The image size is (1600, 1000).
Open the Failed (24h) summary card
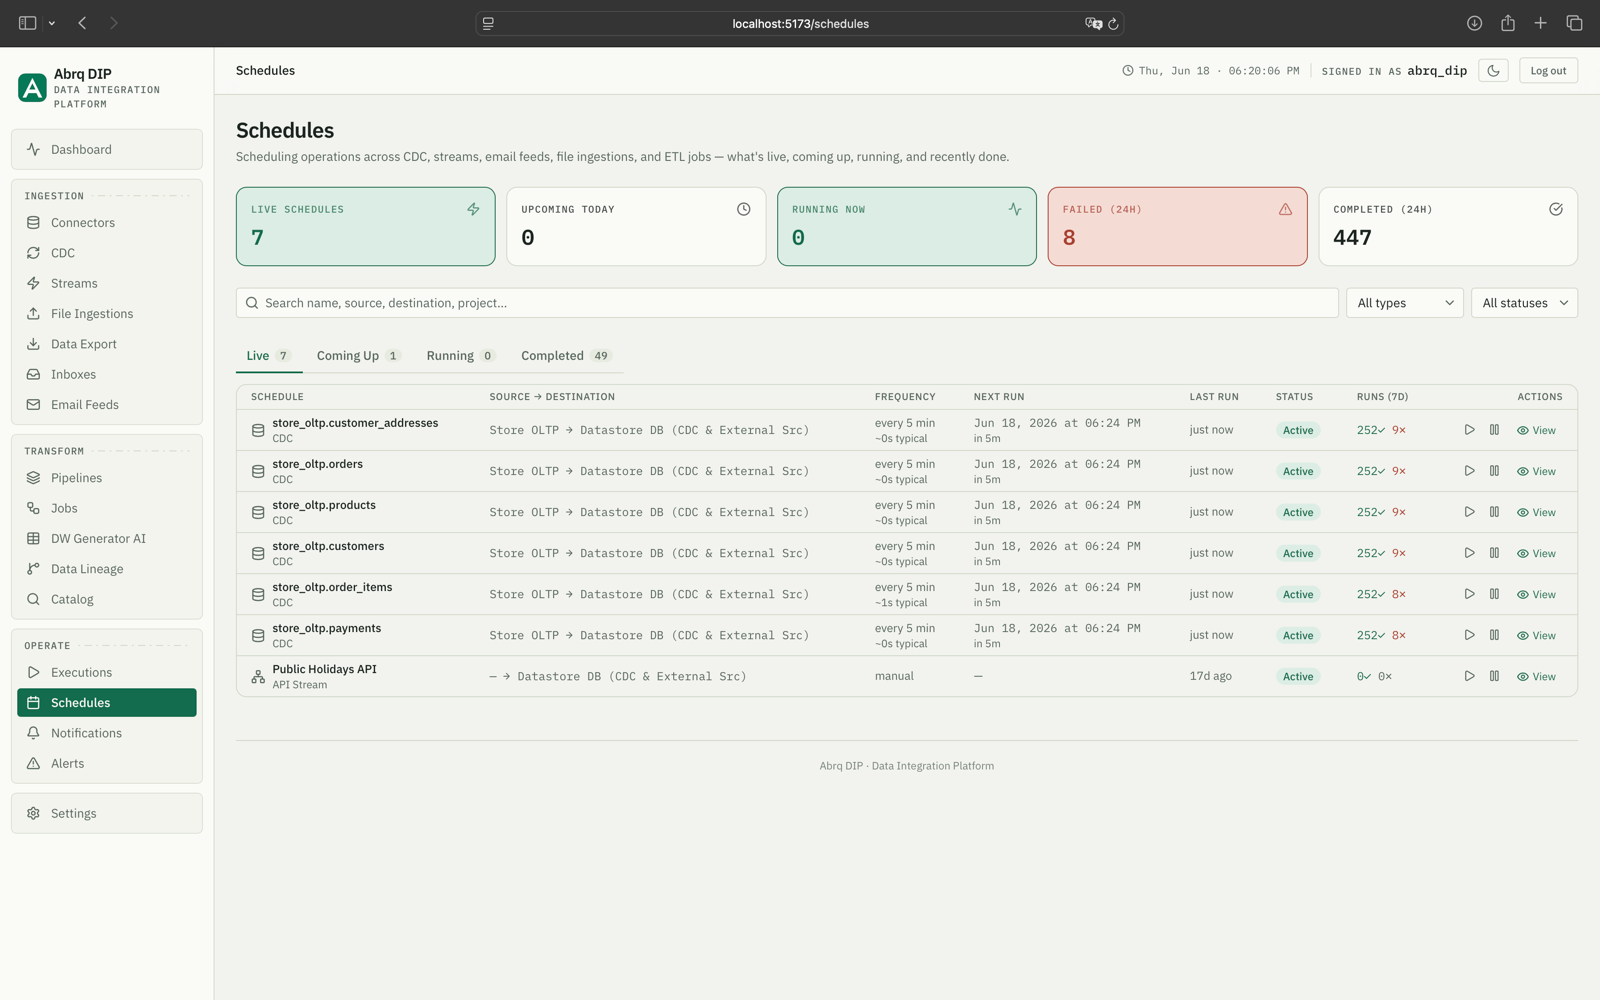(x=1177, y=226)
